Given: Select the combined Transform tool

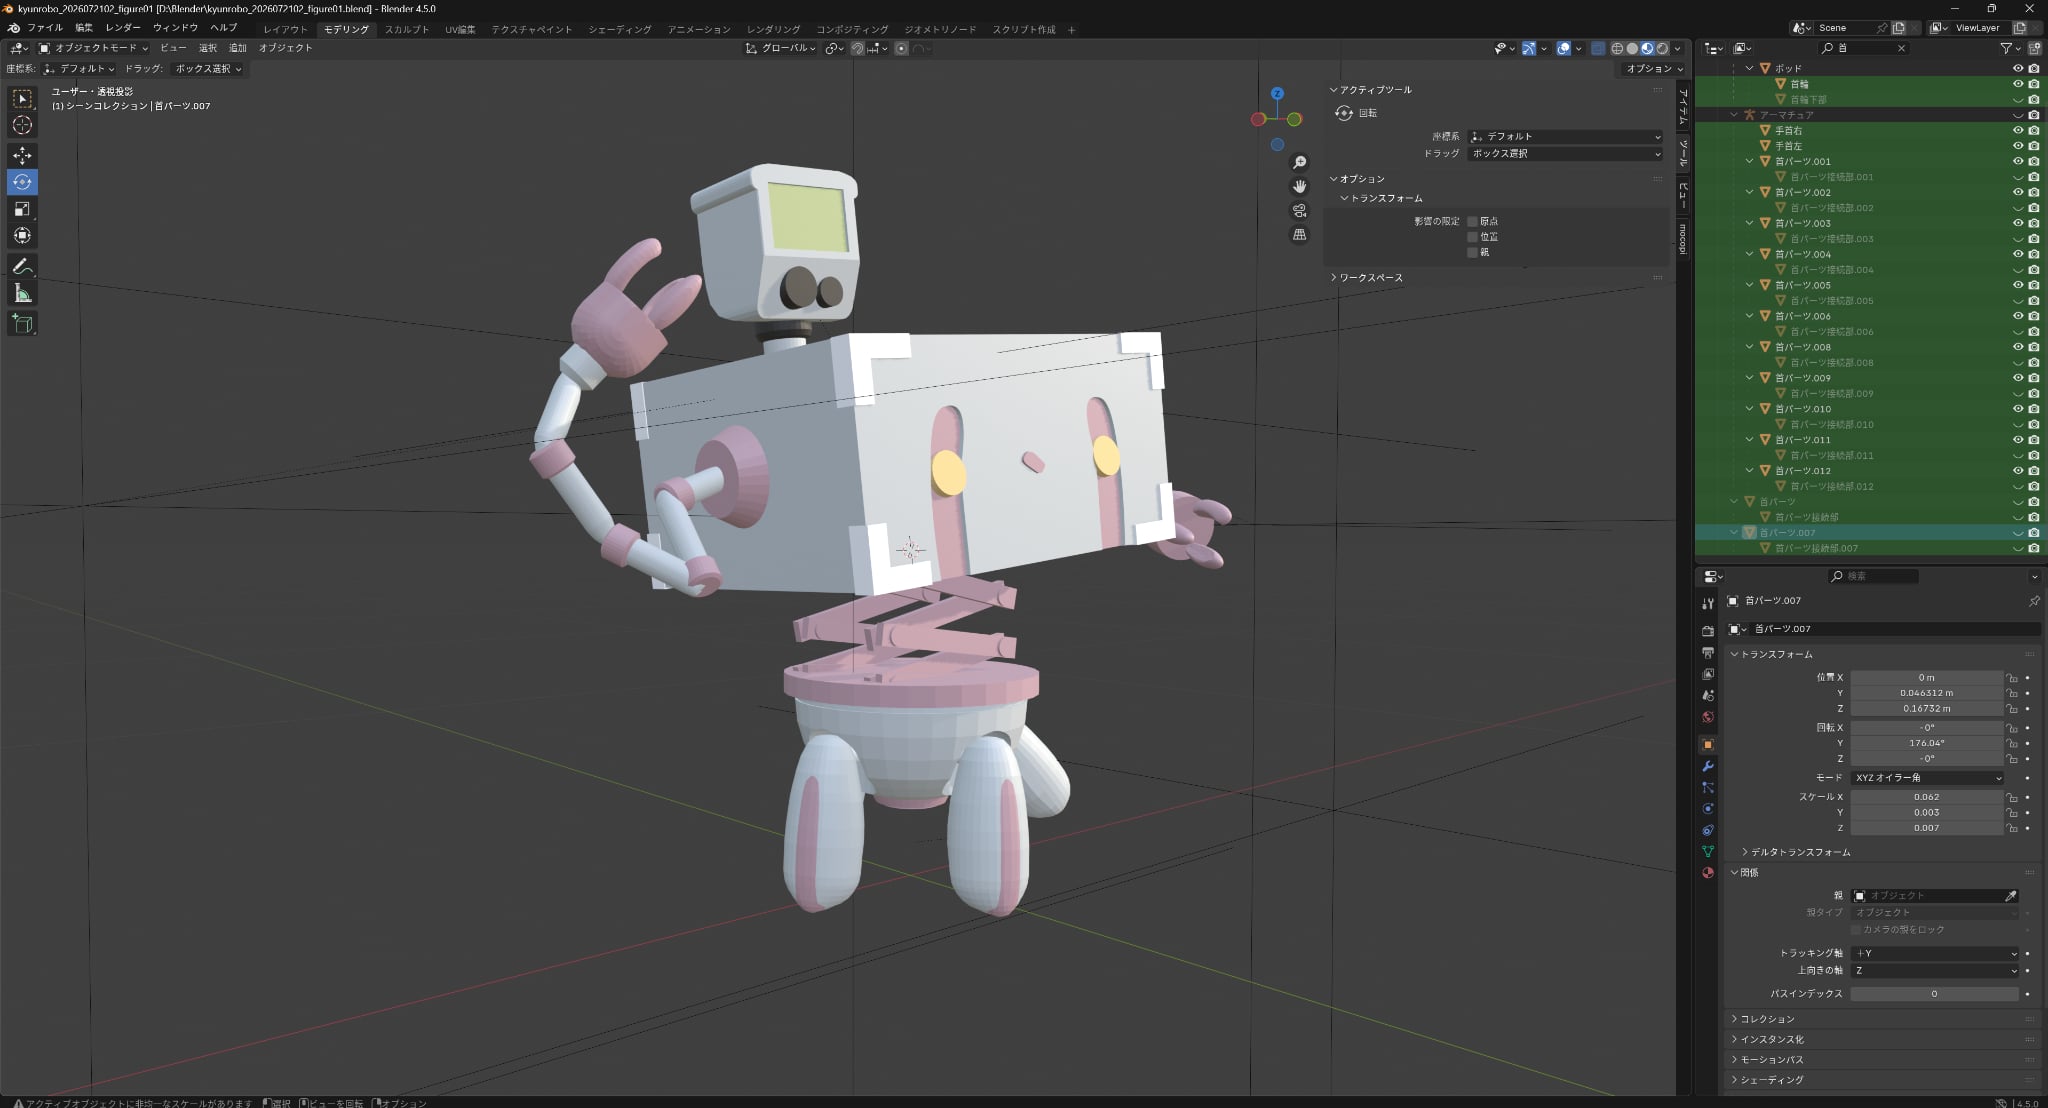Looking at the screenshot, I should pos(22,236).
